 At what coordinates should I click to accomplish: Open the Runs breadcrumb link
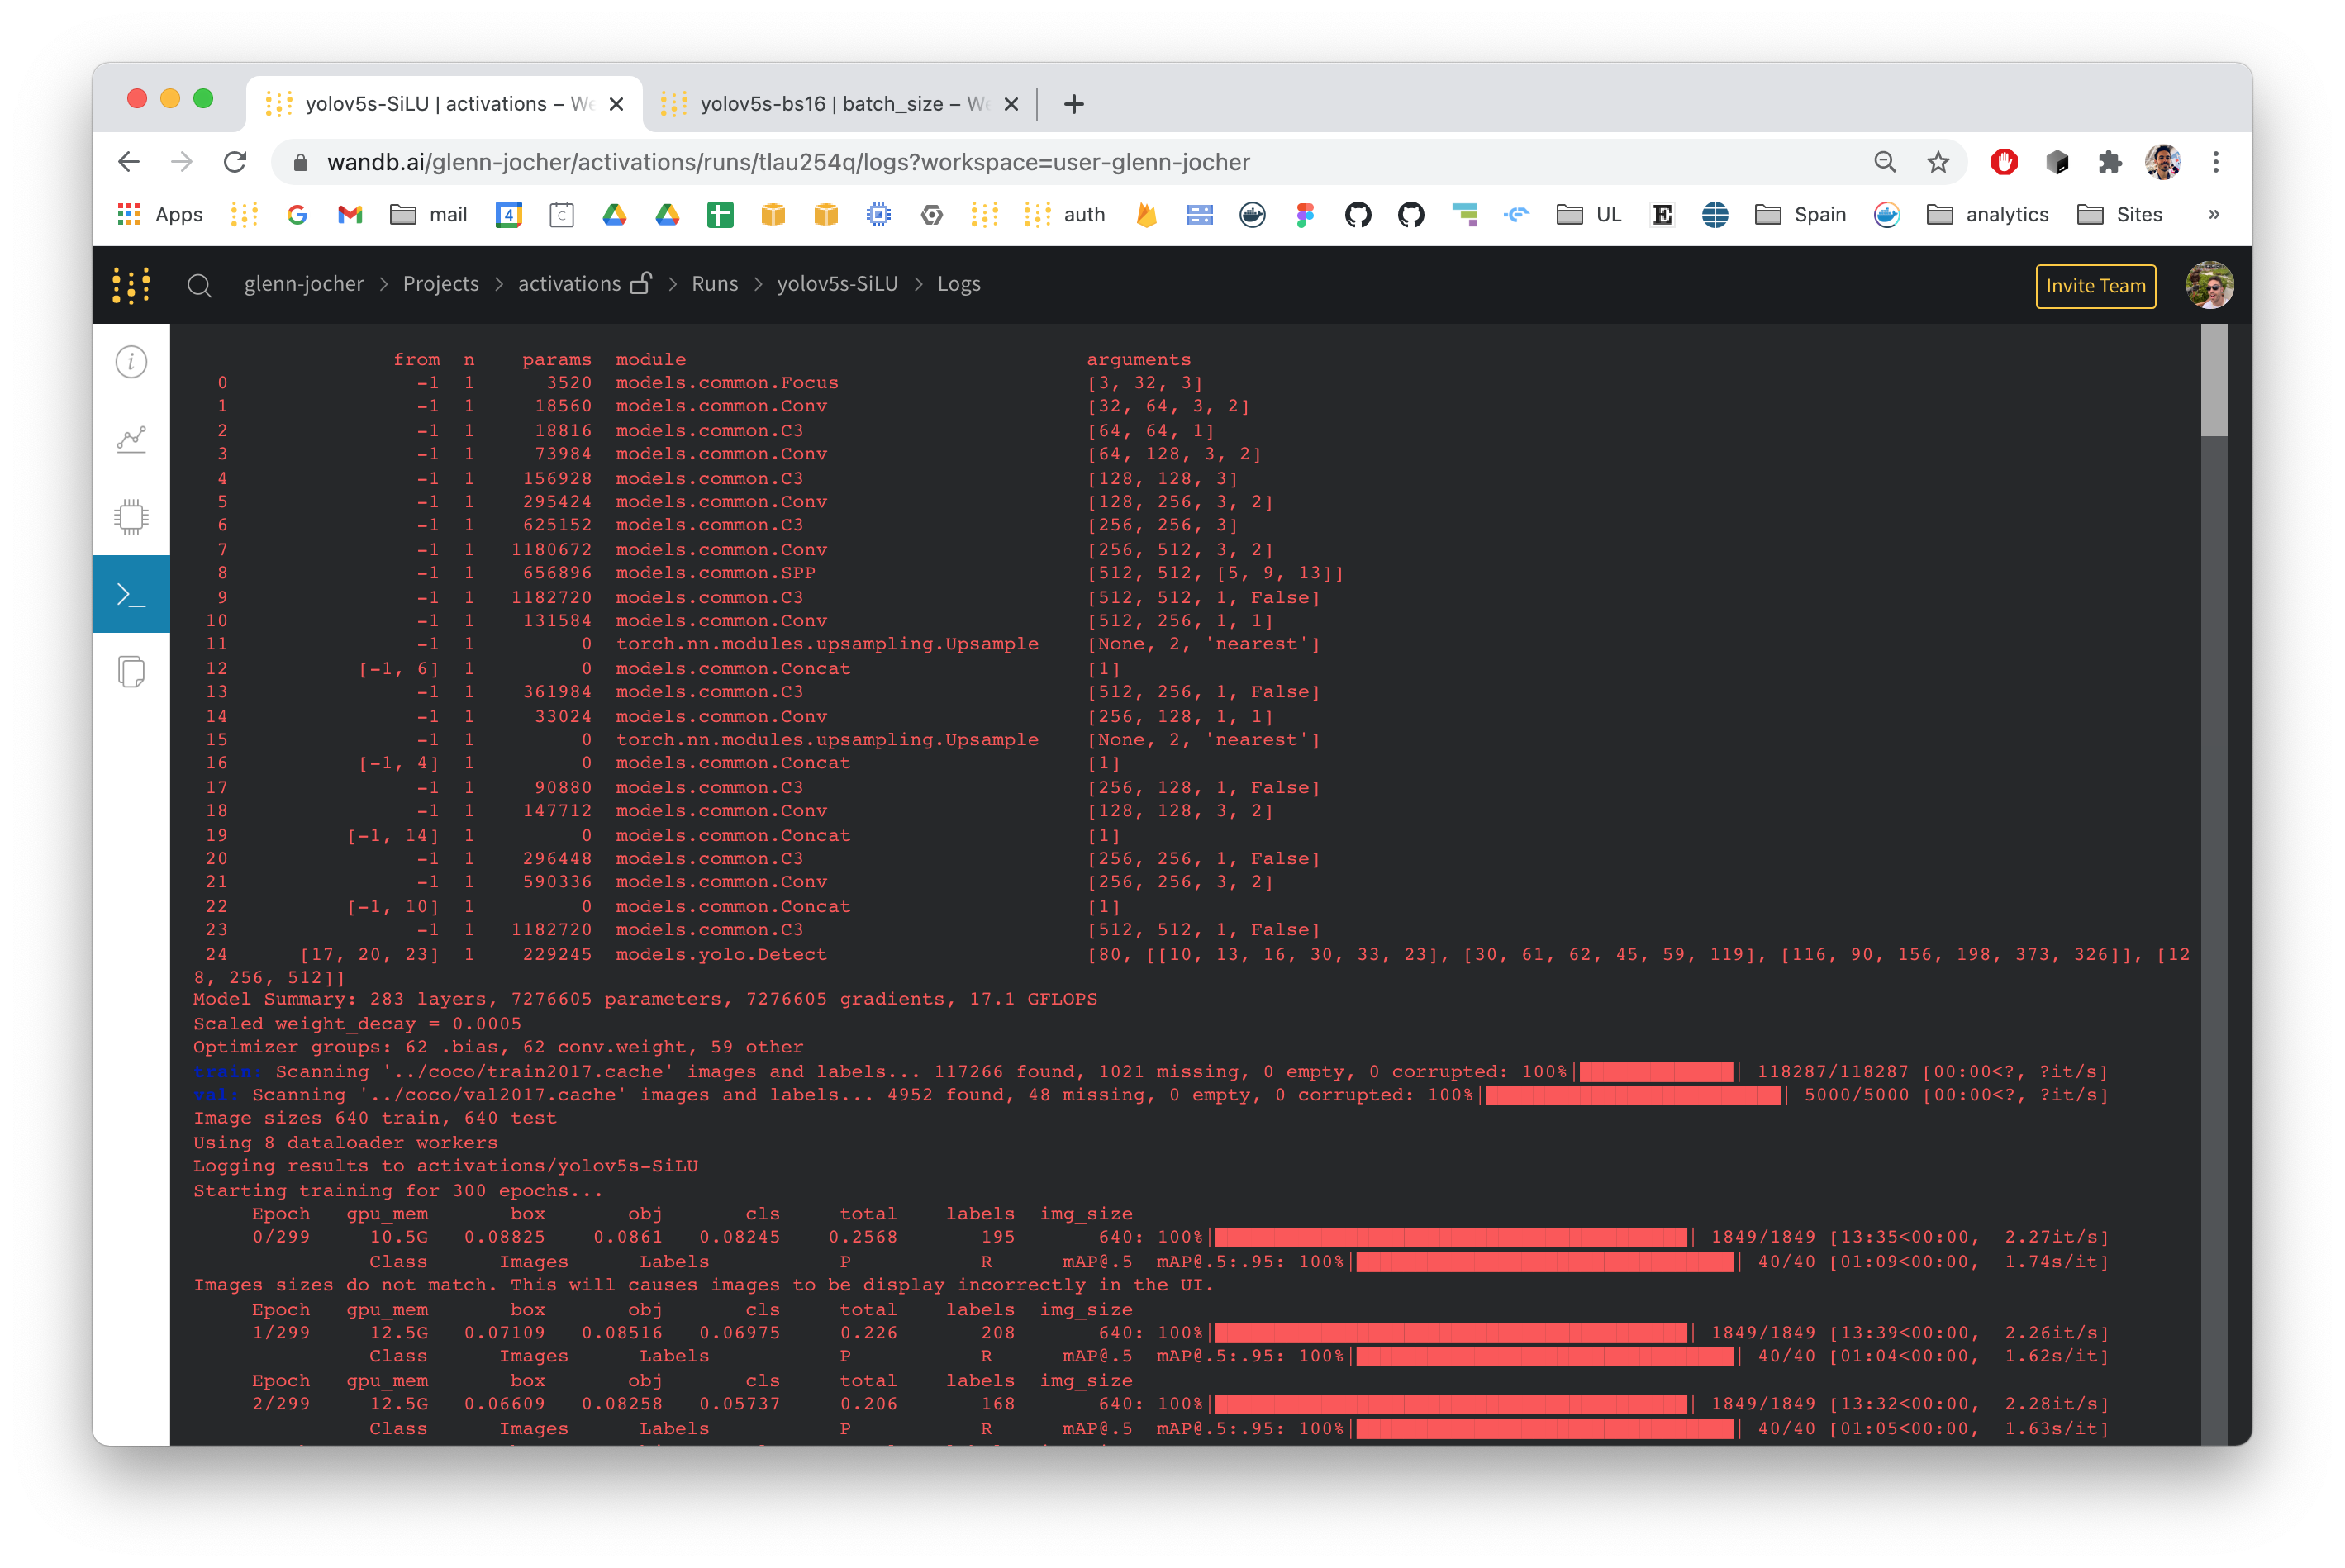715,284
